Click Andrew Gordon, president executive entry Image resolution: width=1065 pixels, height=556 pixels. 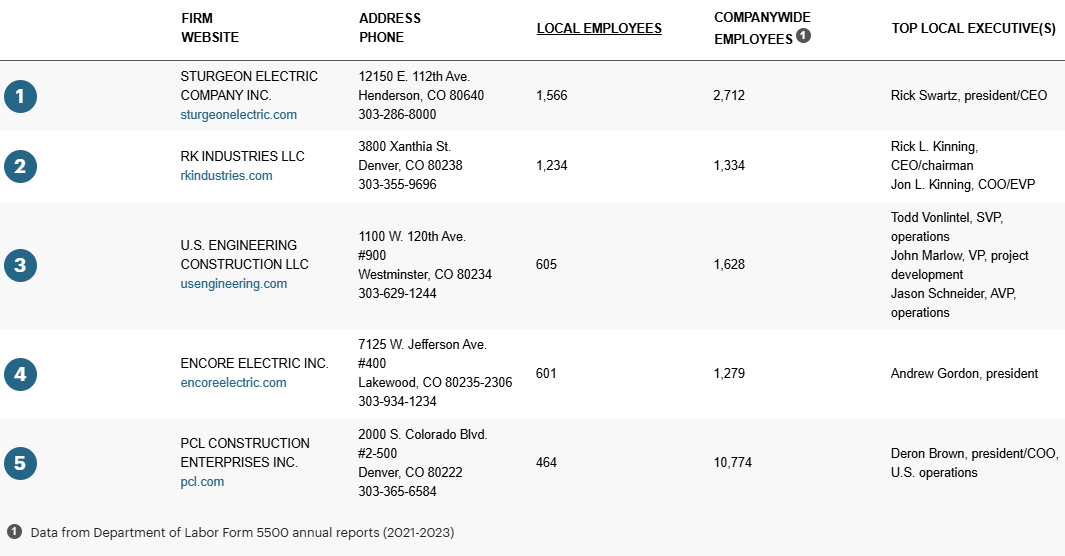964,374
